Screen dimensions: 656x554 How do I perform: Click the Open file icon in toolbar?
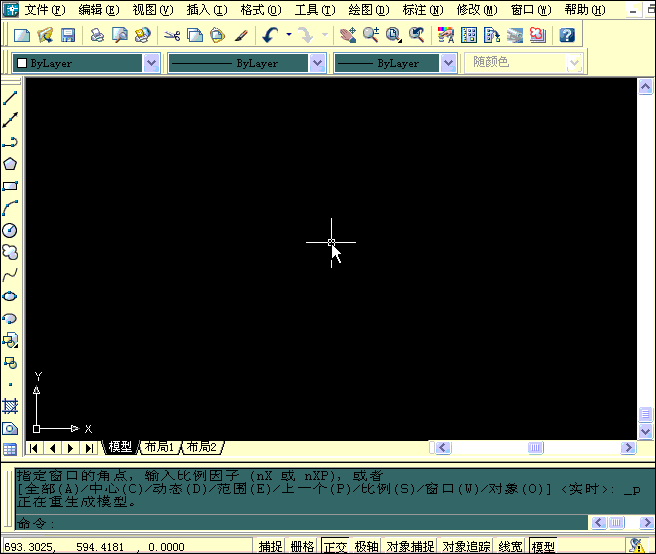[45, 35]
